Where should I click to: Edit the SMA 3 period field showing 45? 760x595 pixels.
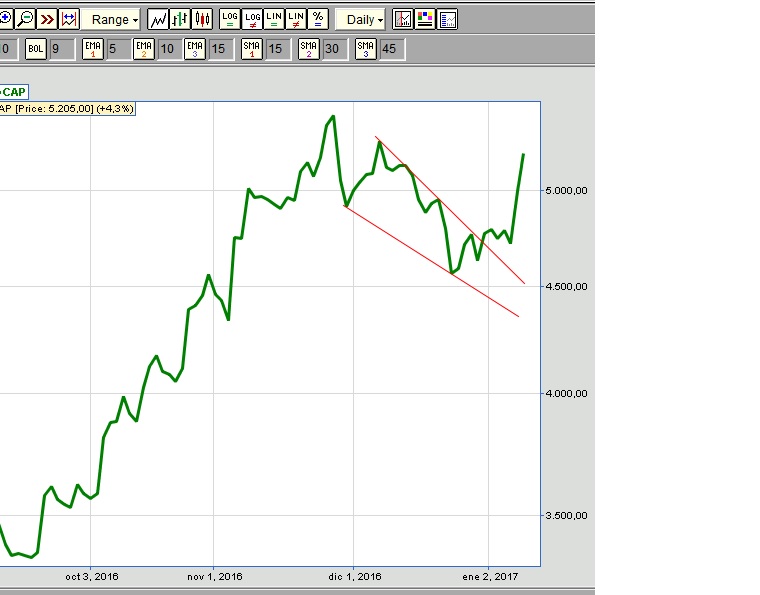click(x=392, y=49)
